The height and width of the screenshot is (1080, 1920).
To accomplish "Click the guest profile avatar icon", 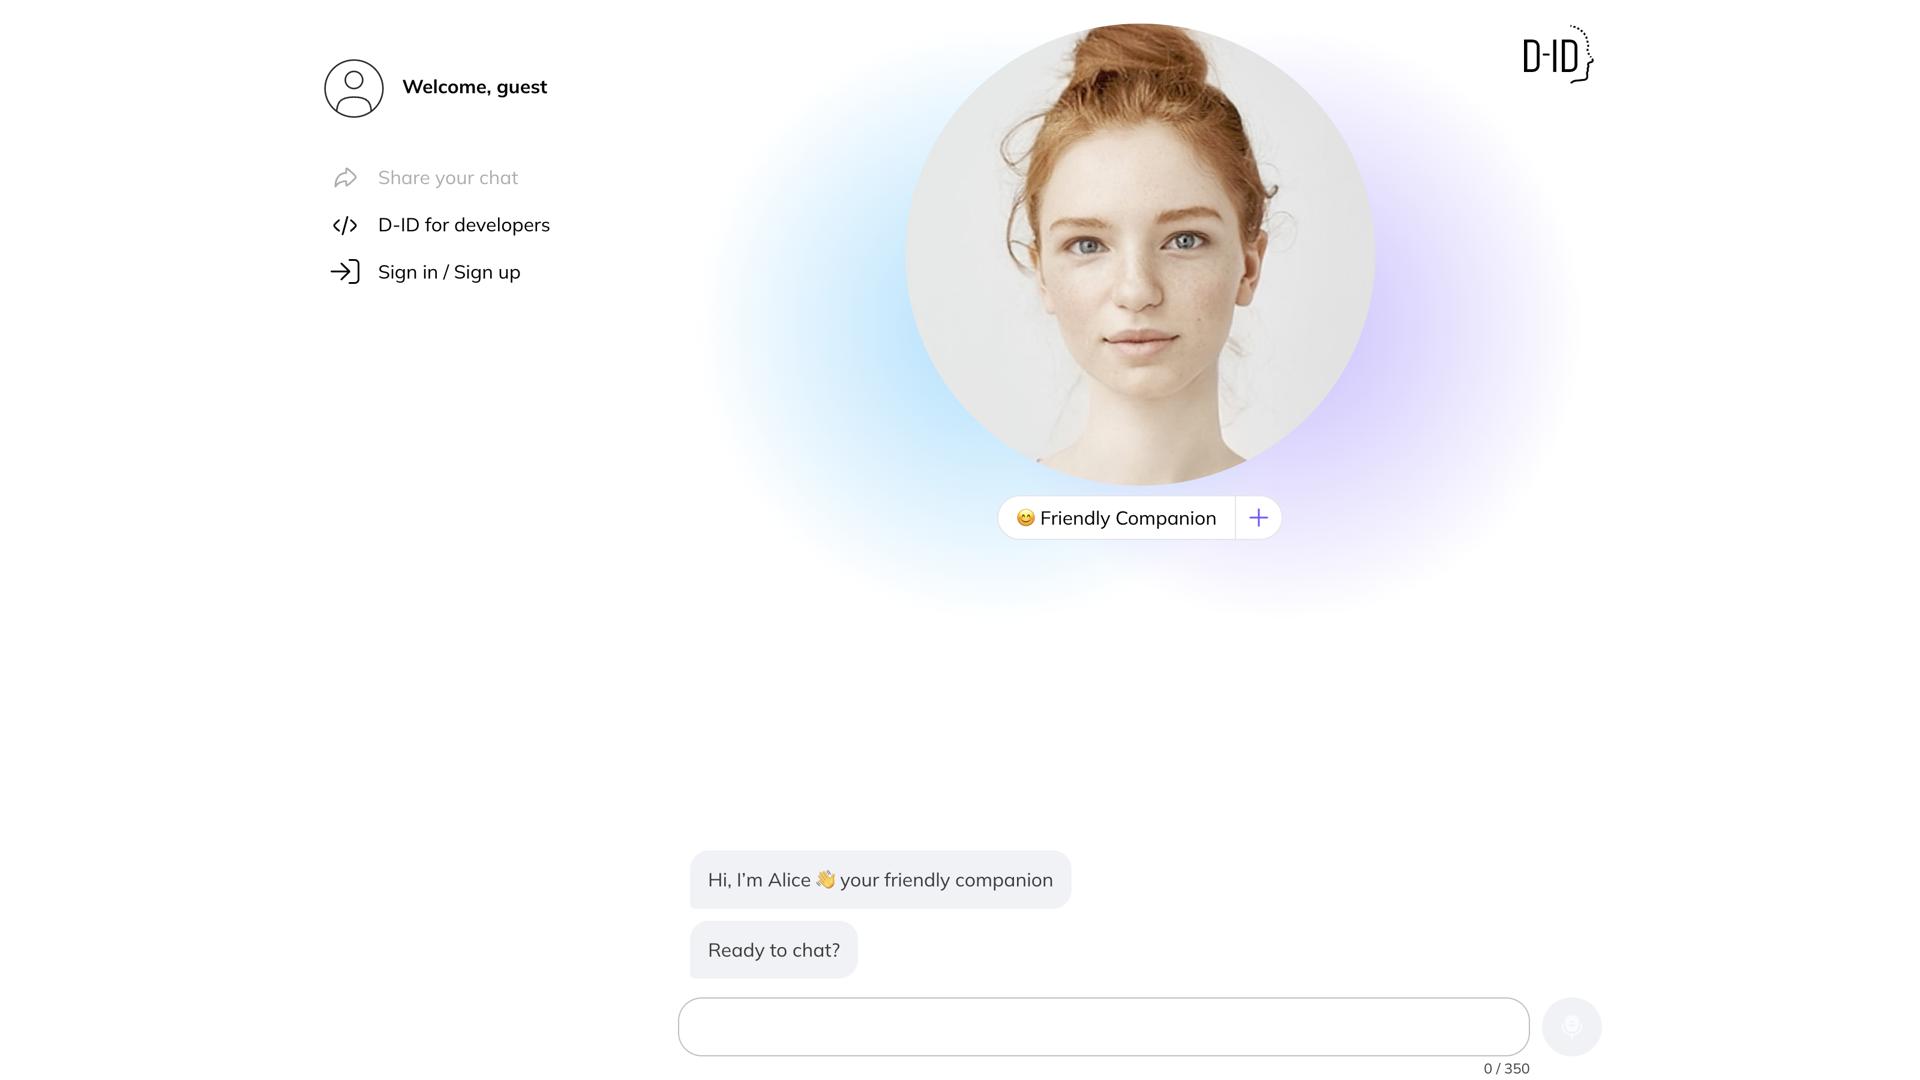I will pos(354,88).
